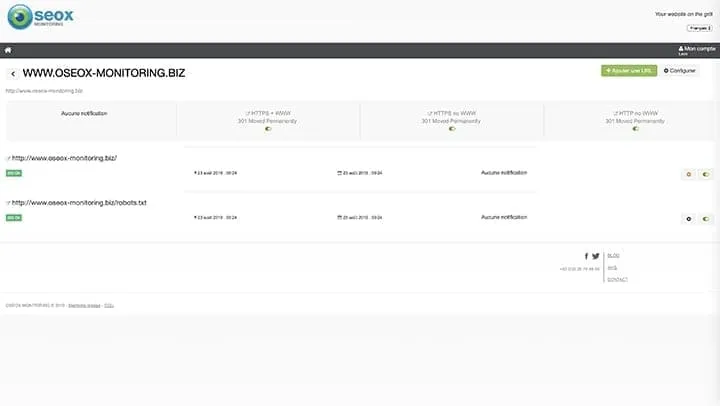Click Aucune notification in the summary box
The height and width of the screenshot is (406, 720).
tap(84, 113)
